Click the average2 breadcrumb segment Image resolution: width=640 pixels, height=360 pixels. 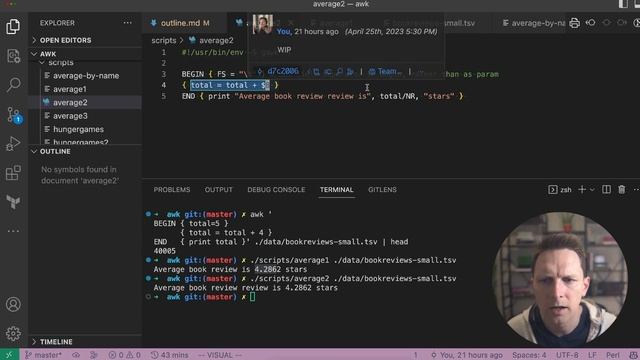point(216,40)
